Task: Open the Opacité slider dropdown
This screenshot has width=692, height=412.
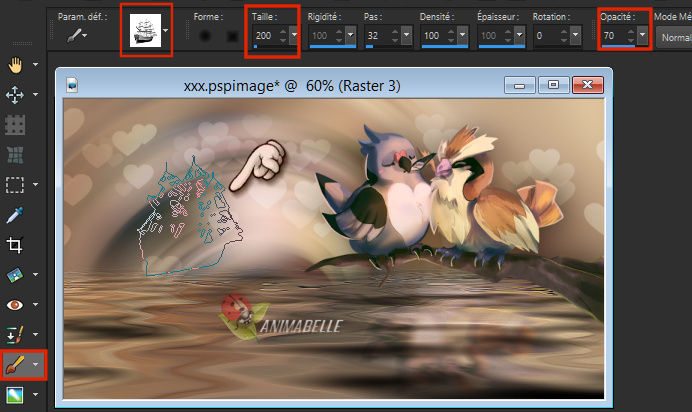Action: (x=643, y=34)
